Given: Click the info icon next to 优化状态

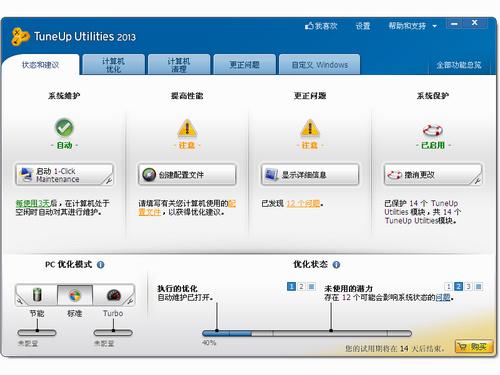Looking at the screenshot, I should click(x=336, y=265).
